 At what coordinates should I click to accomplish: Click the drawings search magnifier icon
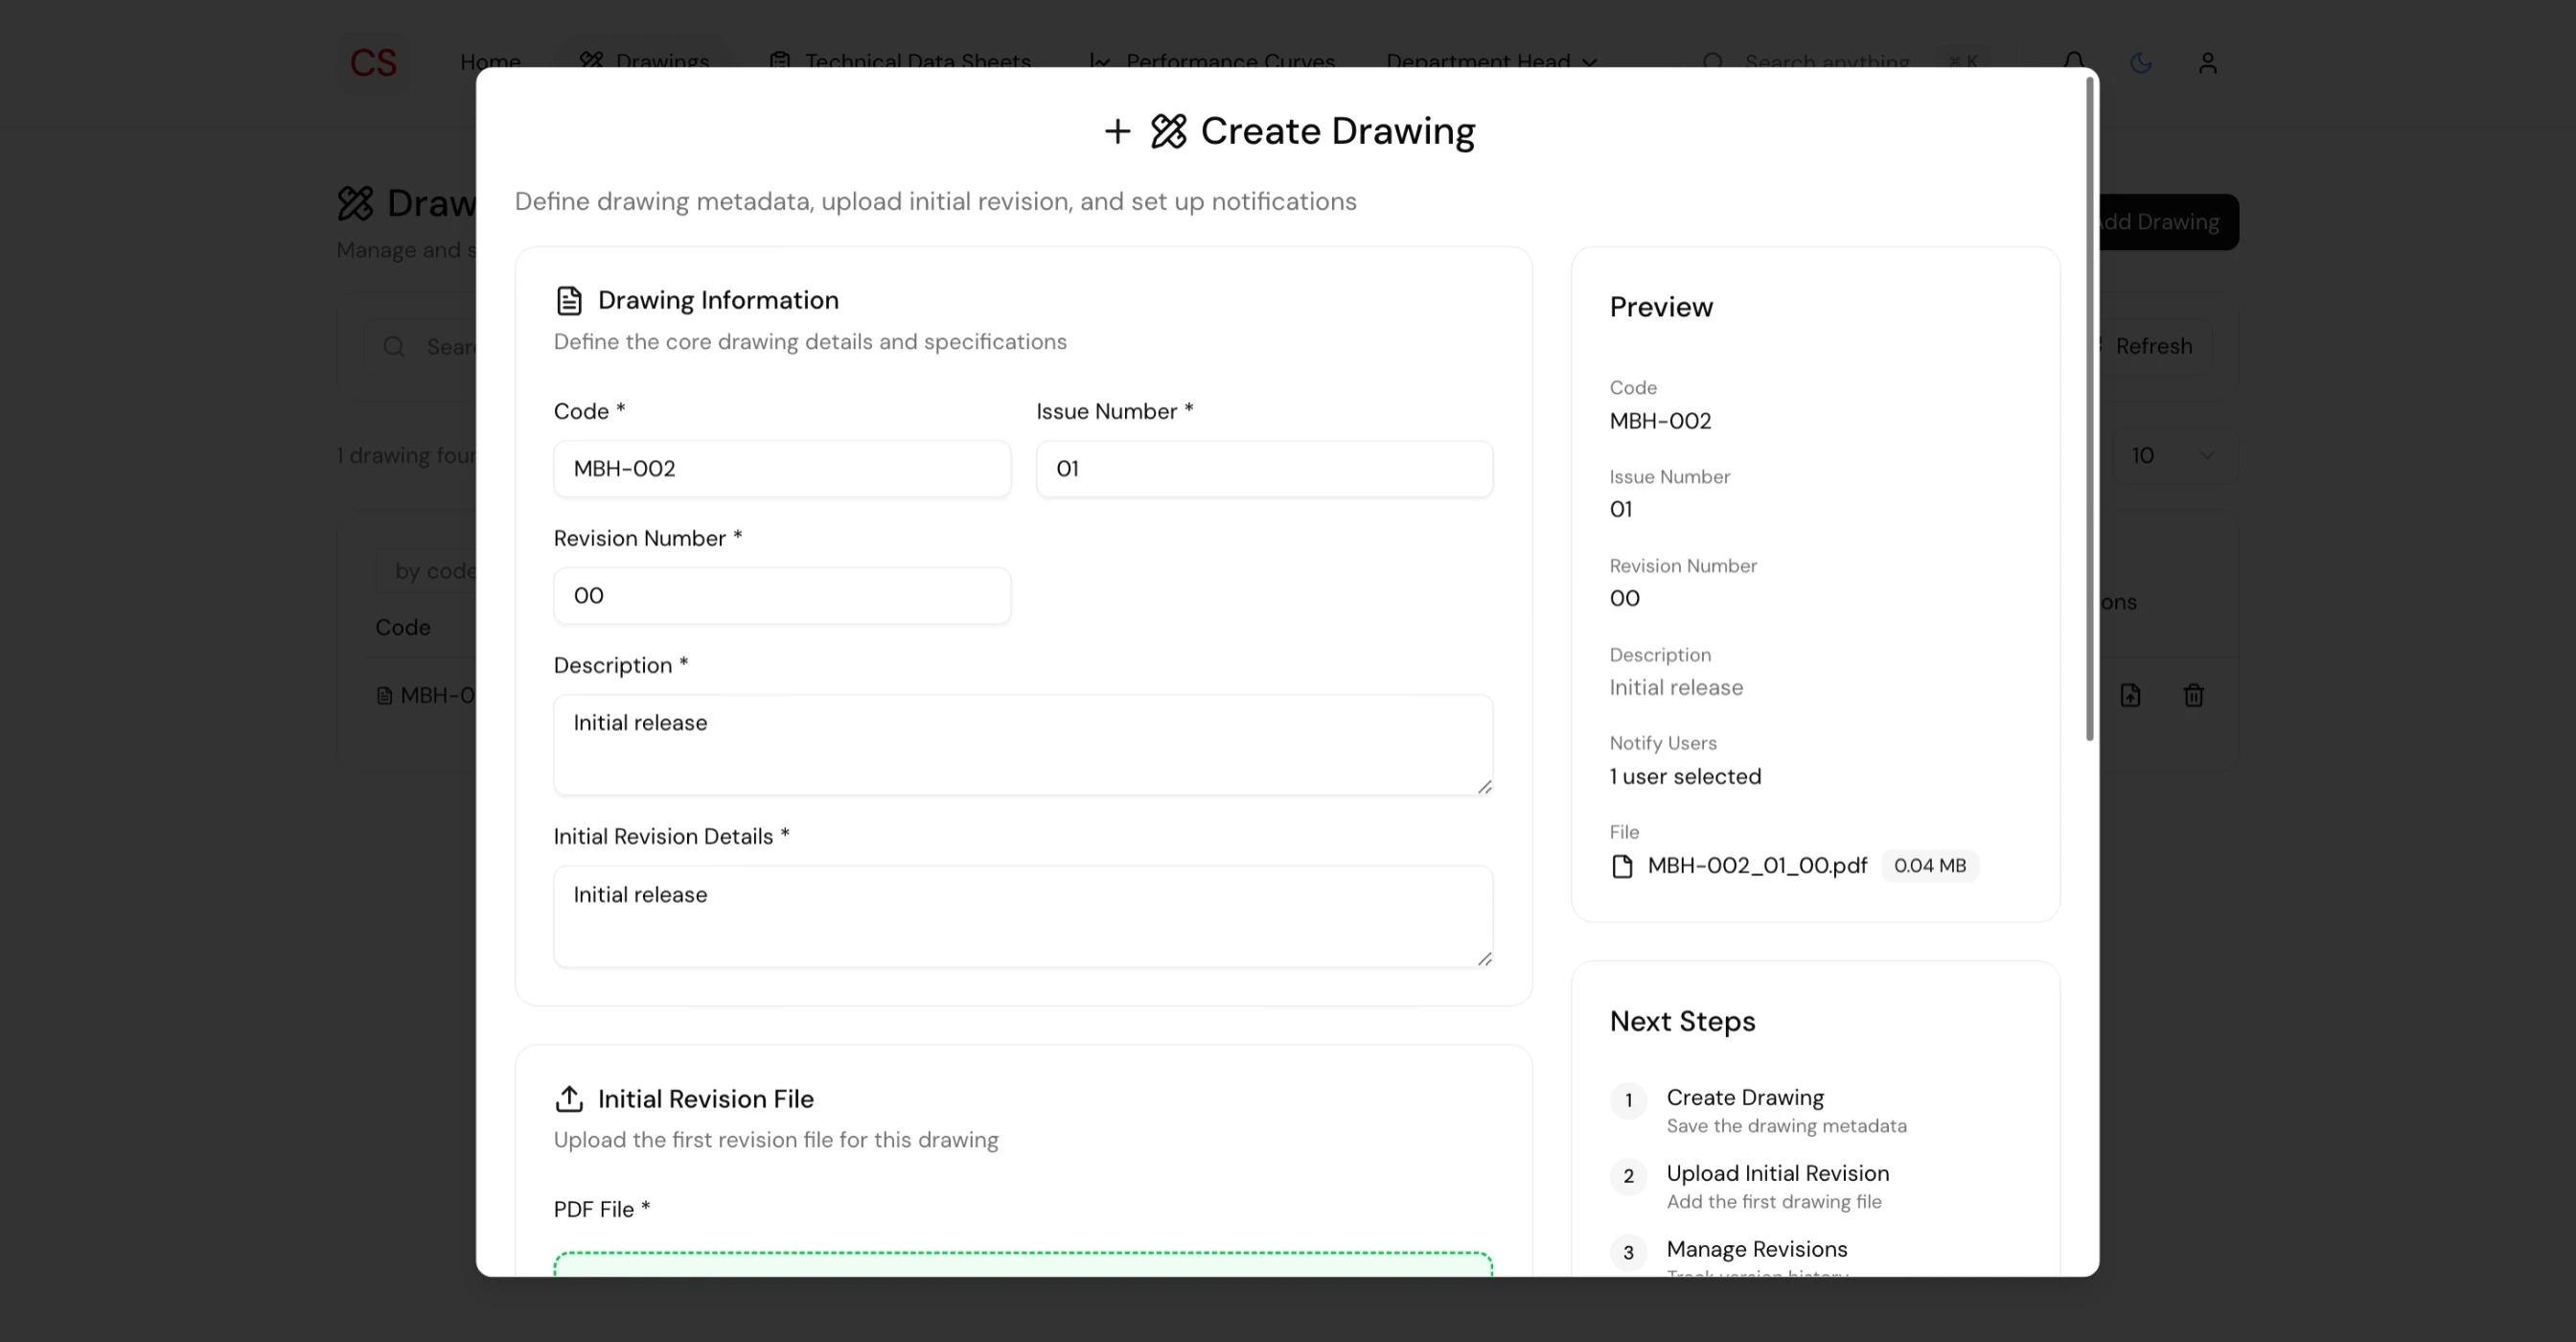click(x=394, y=346)
